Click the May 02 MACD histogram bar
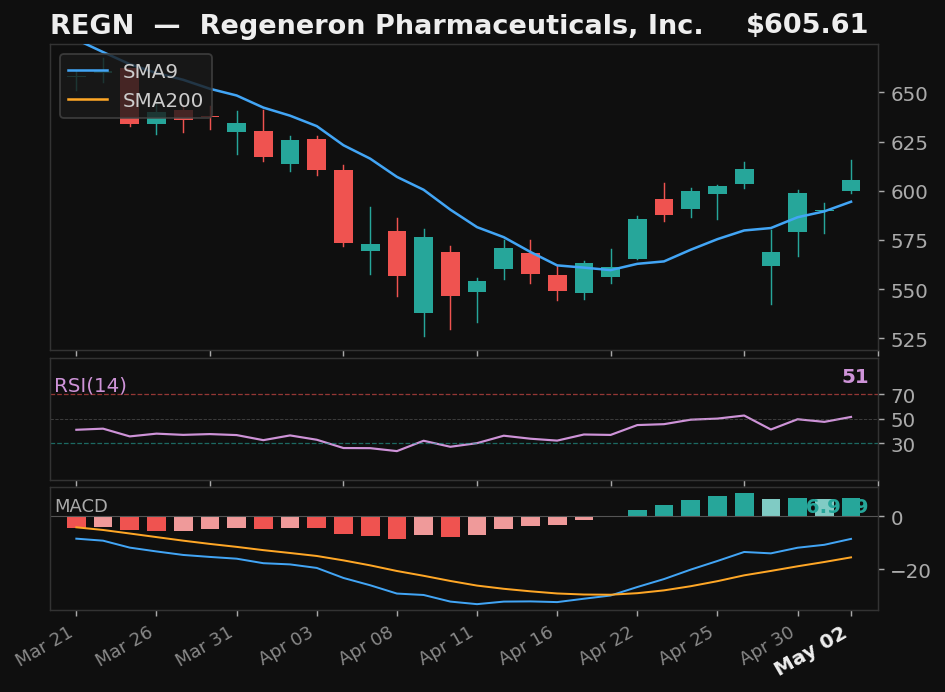The height and width of the screenshot is (692, 945). click(x=851, y=508)
